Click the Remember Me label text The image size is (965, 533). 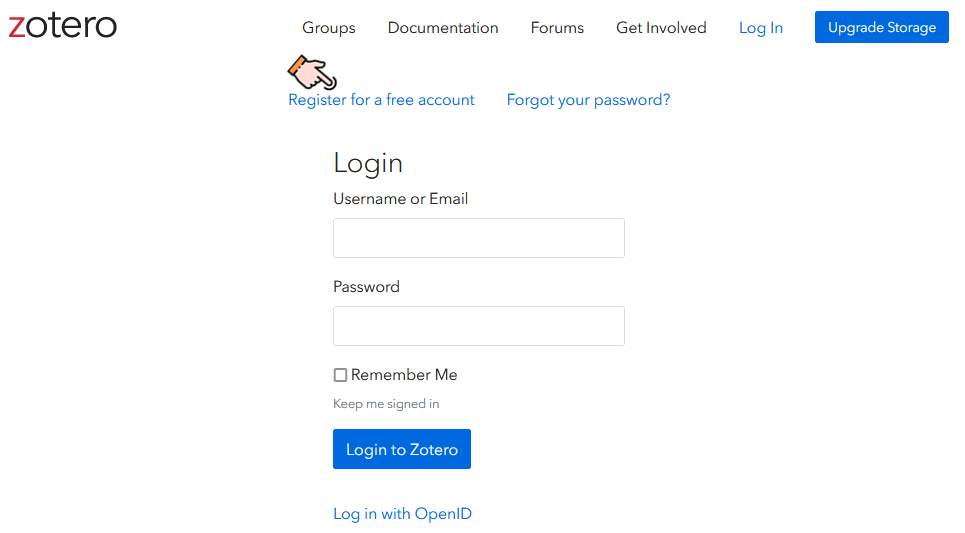pos(404,375)
